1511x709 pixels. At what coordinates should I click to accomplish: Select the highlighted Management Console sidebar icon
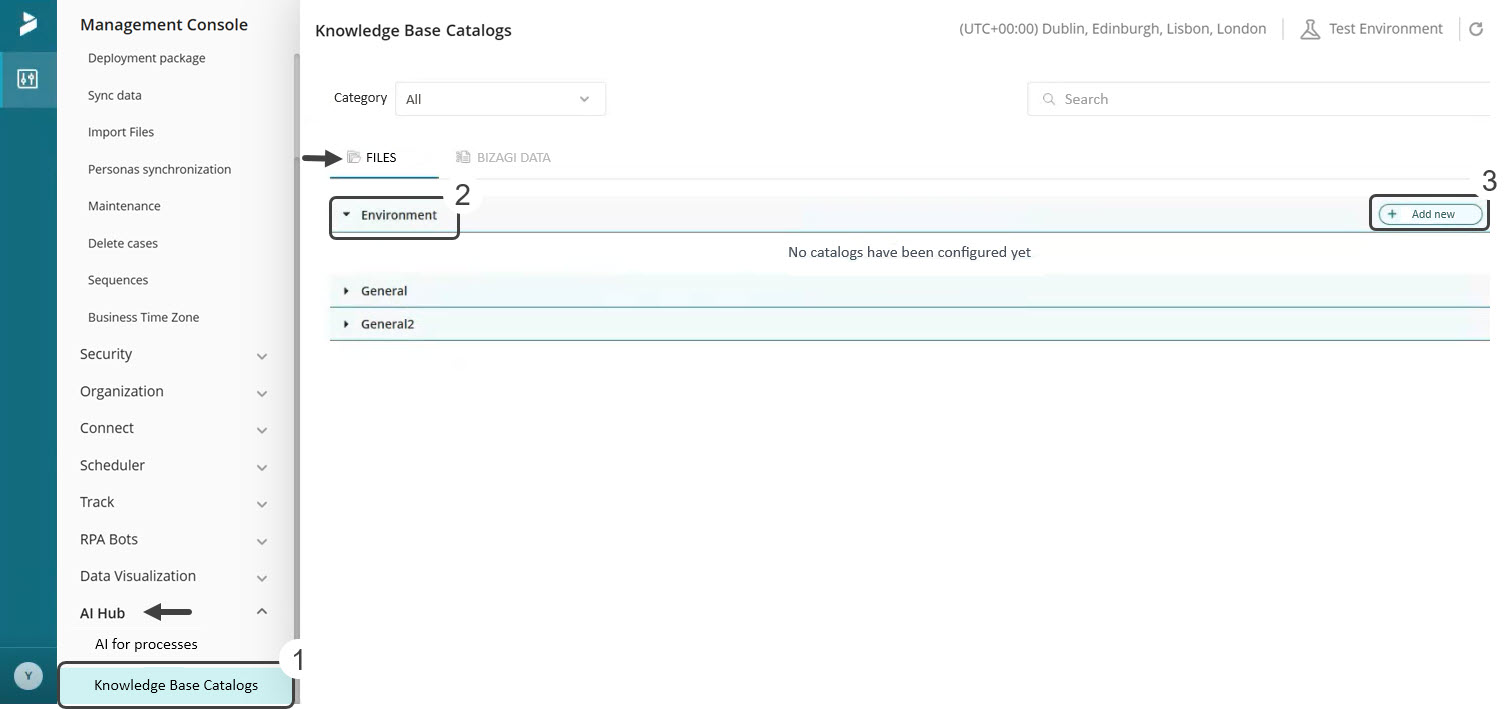(27, 79)
